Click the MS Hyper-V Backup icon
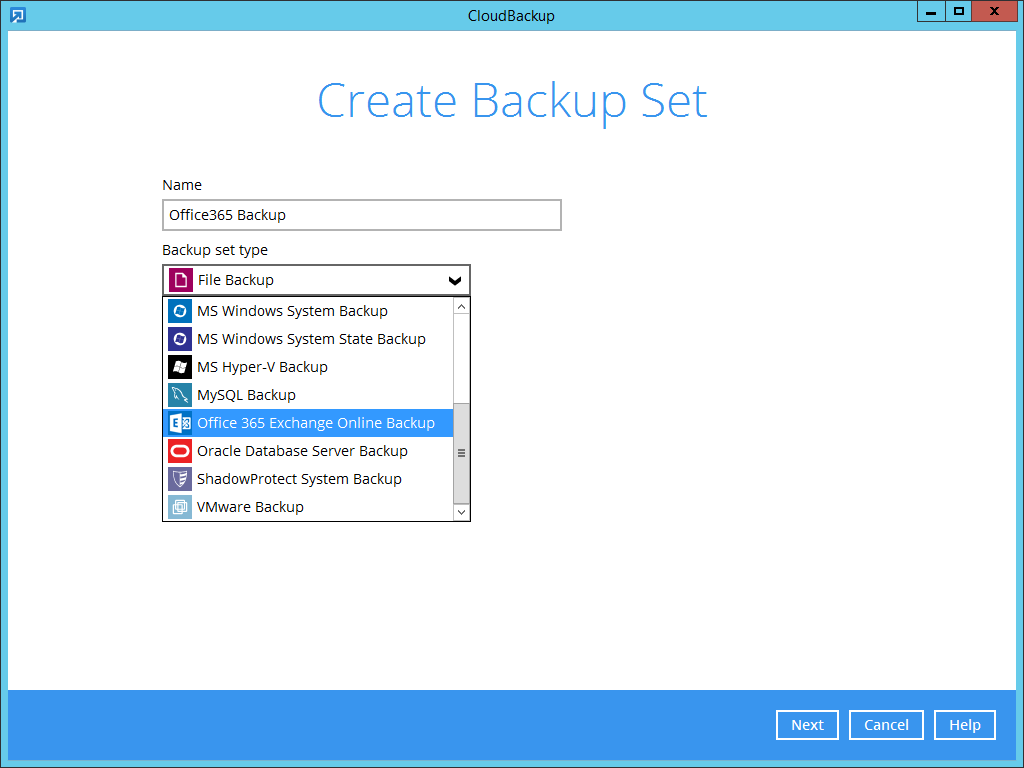1024x768 pixels. [180, 367]
